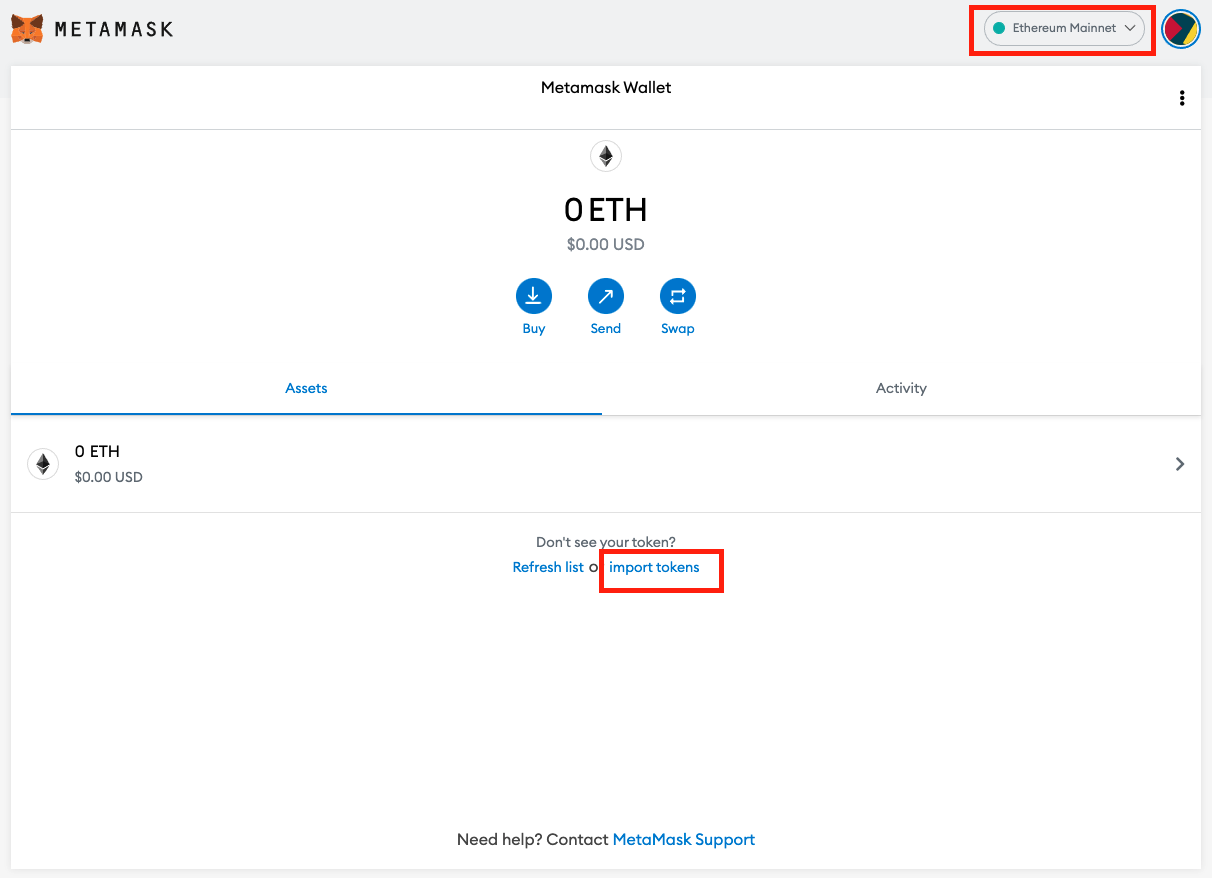Viewport: 1212px width, 878px height.
Task: Open the MetaMask Support link
Action: click(x=684, y=840)
